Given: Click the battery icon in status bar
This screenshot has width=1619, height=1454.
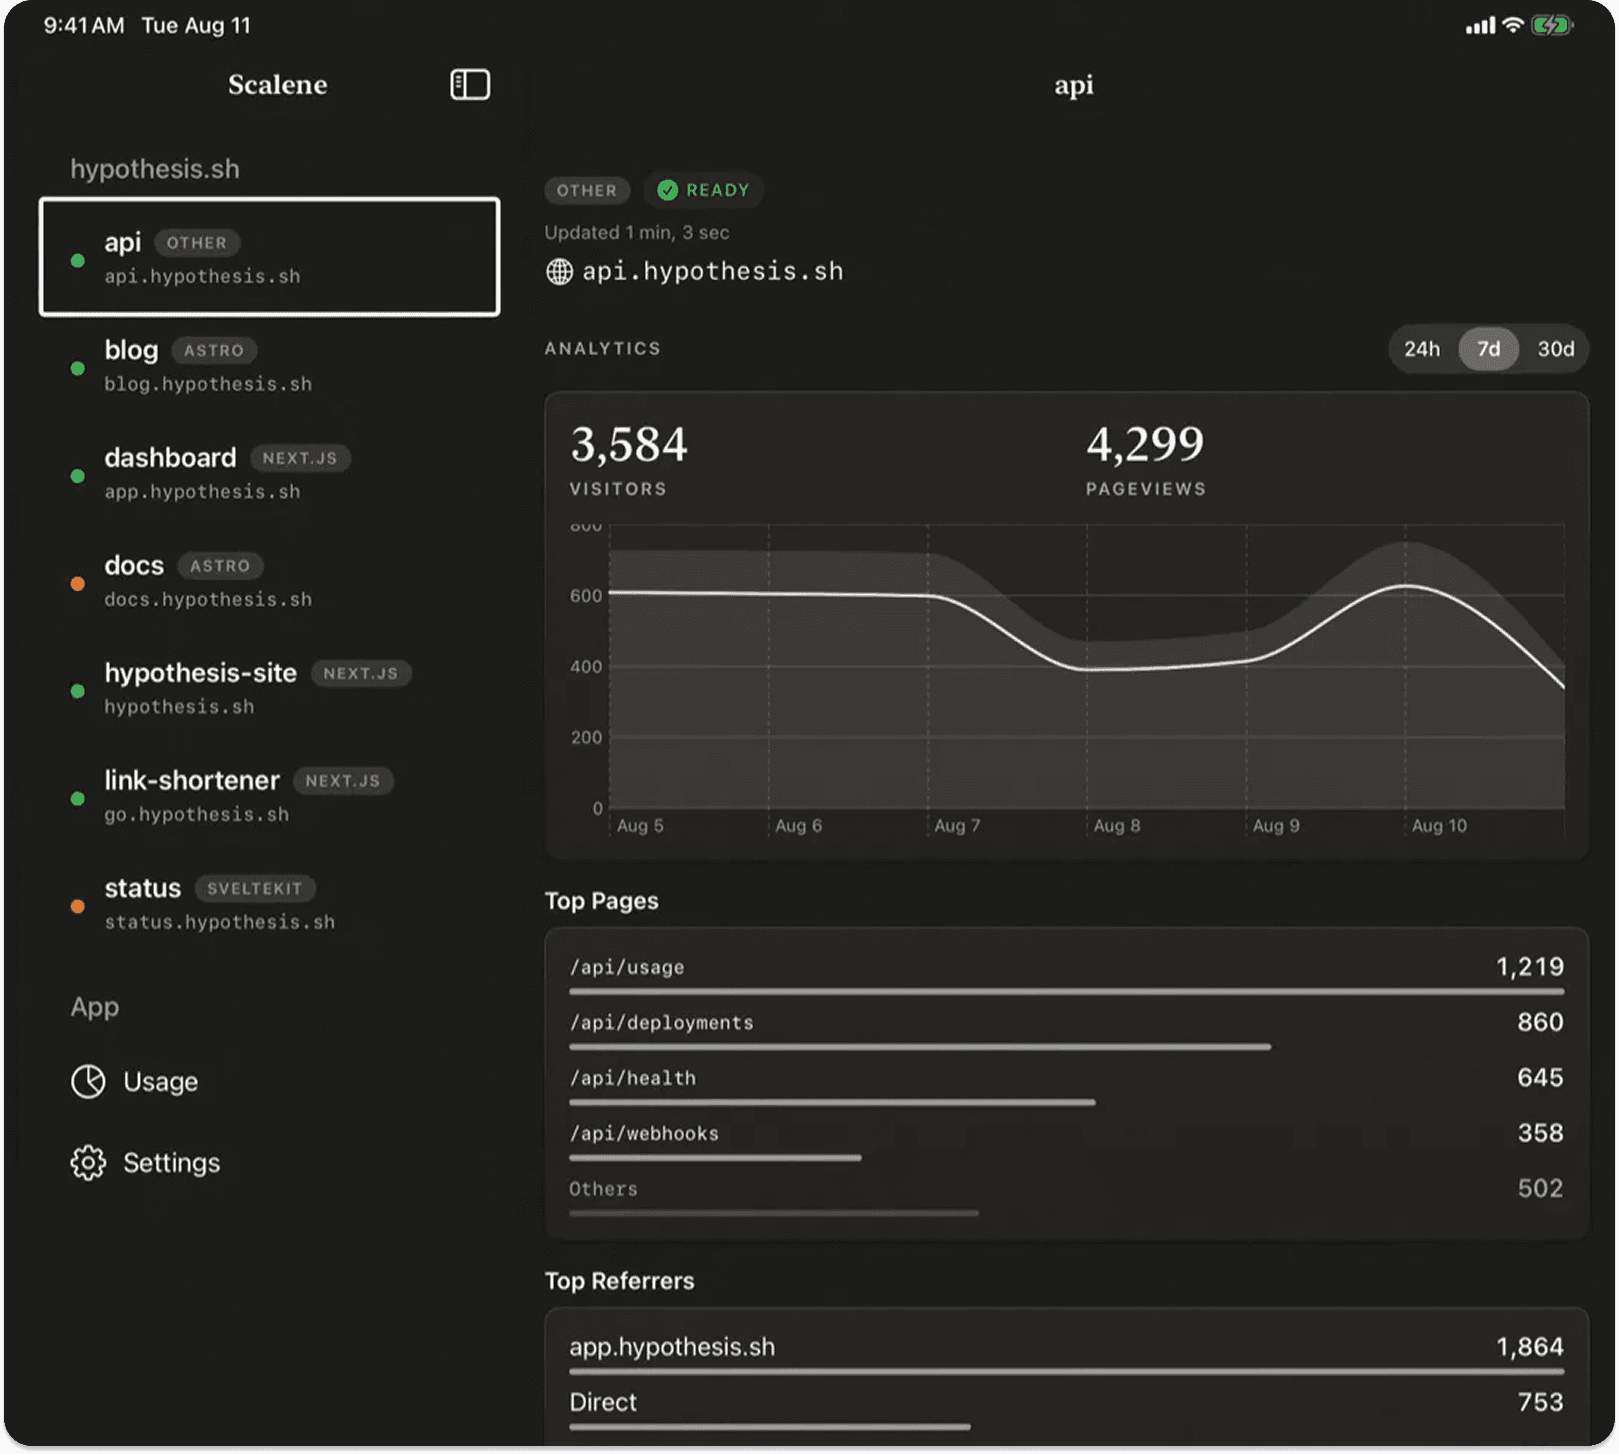Looking at the screenshot, I should click(1551, 25).
